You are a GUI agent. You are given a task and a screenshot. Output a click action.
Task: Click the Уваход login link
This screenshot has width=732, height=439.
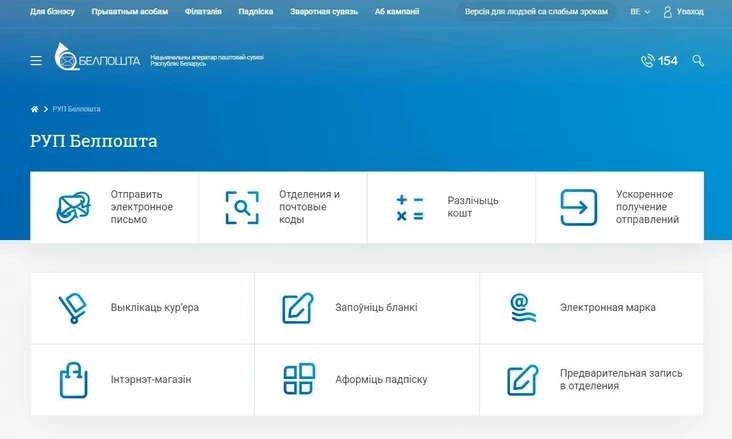pos(690,12)
